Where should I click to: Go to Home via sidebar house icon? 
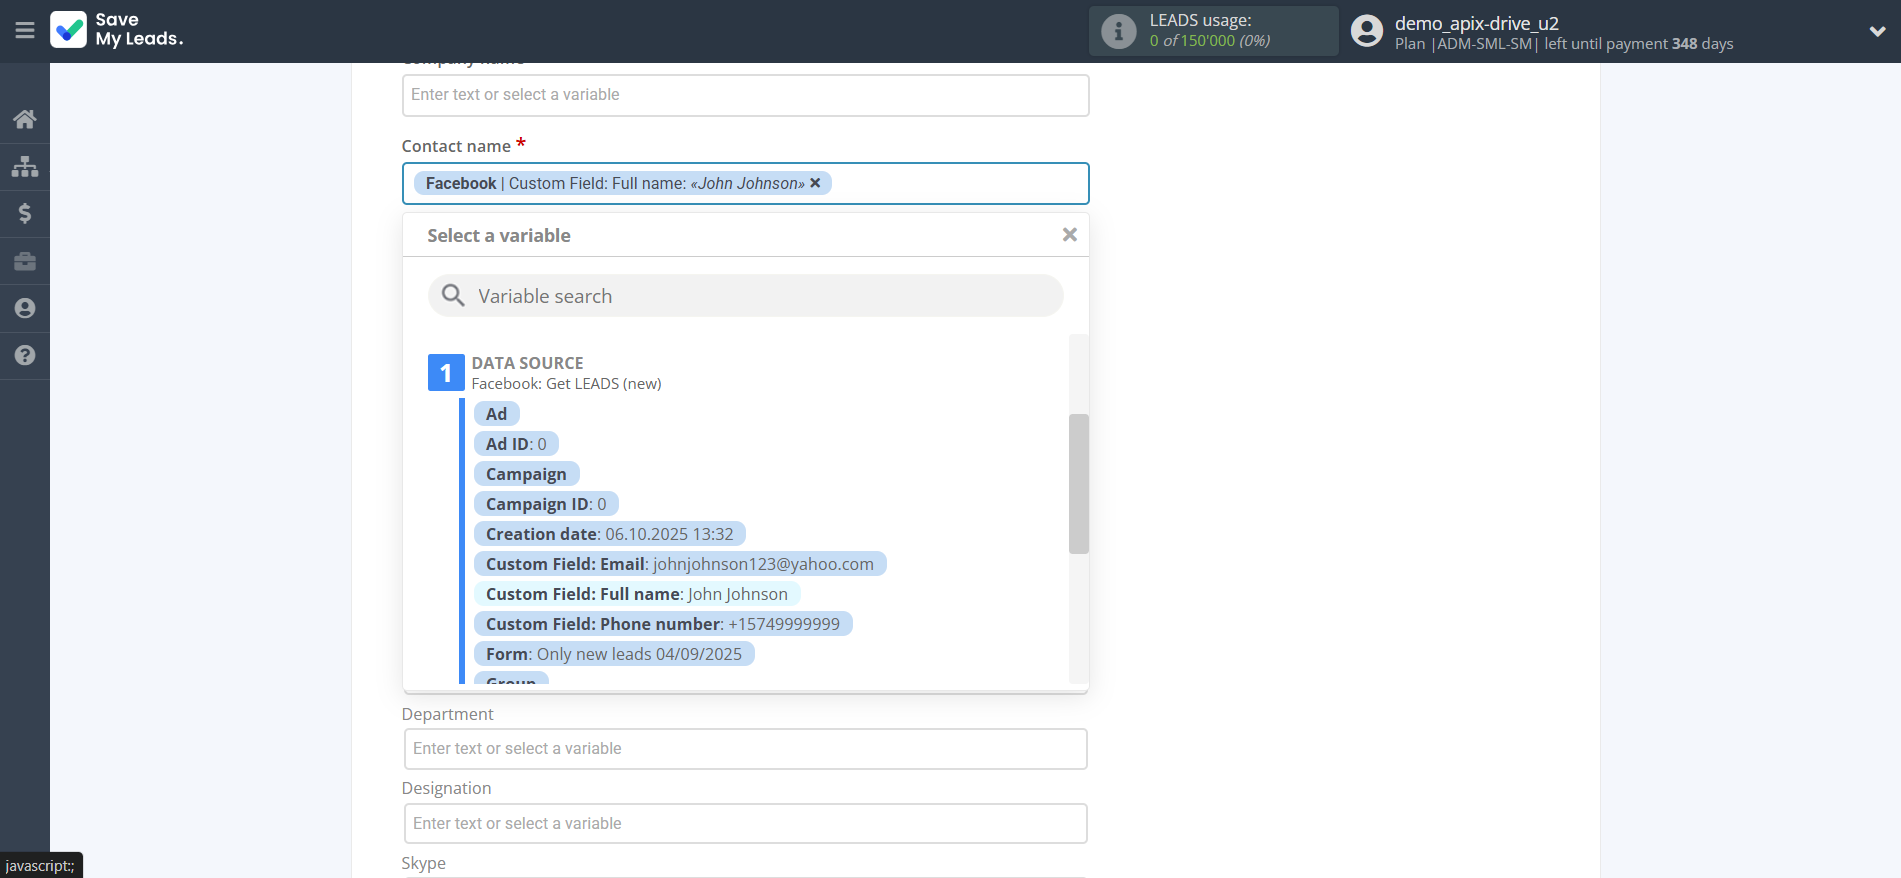[25, 119]
